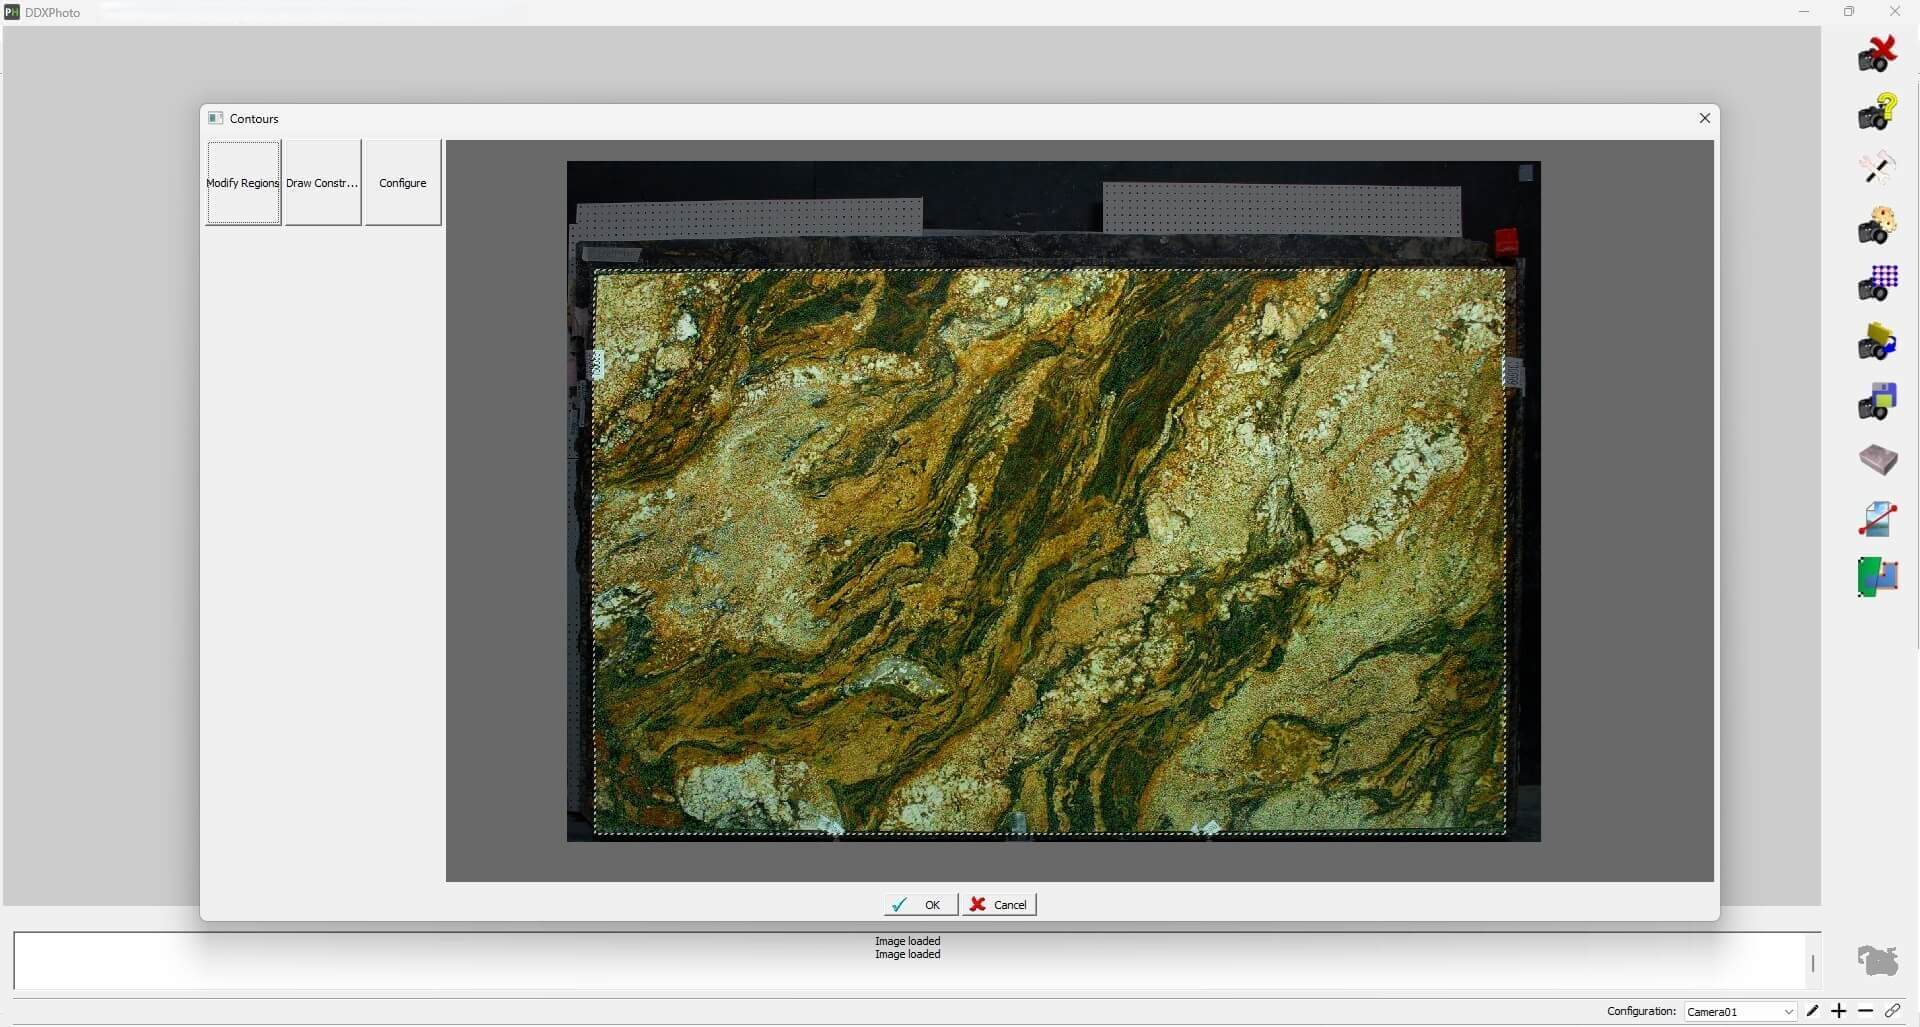The height and width of the screenshot is (1027, 1920).
Task: Click the Cancel button
Action: [999, 905]
